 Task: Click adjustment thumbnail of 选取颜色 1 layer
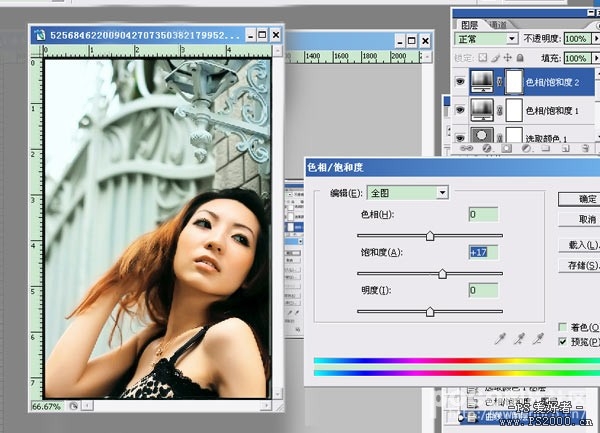(482, 135)
